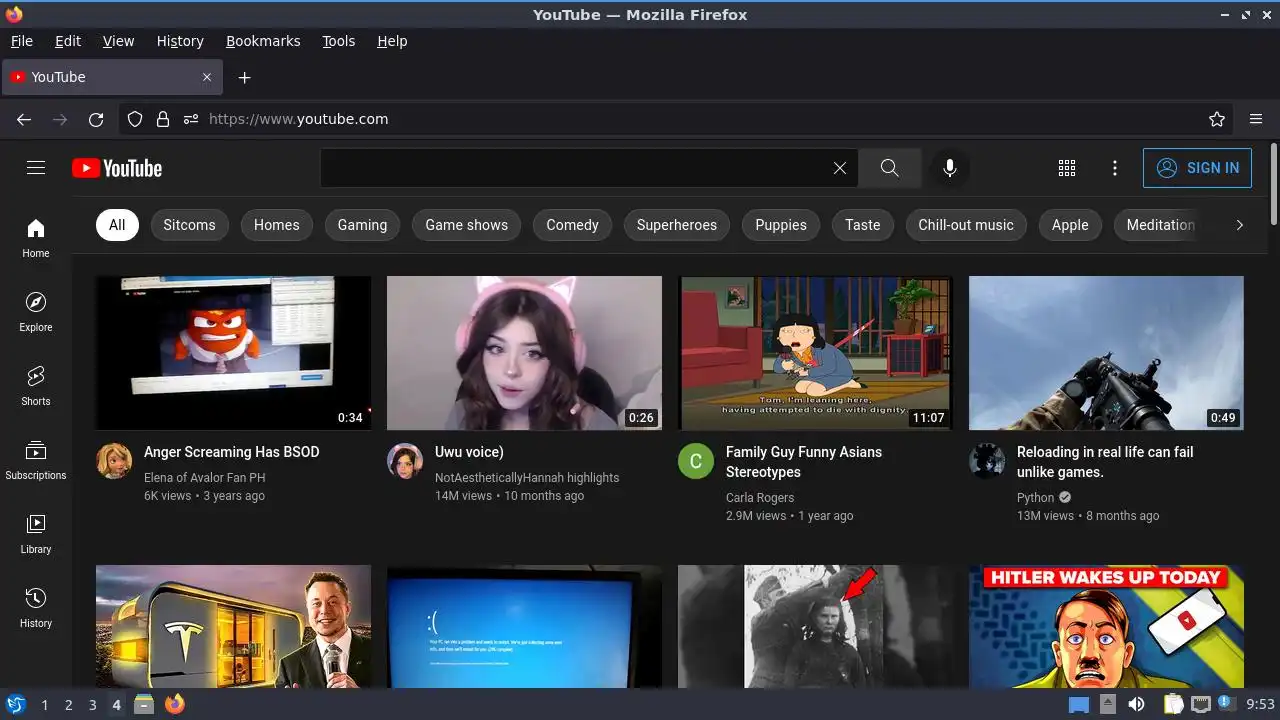1280x720 pixels.
Task: Open Shorts in the sidebar
Action: (x=36, y=386)
